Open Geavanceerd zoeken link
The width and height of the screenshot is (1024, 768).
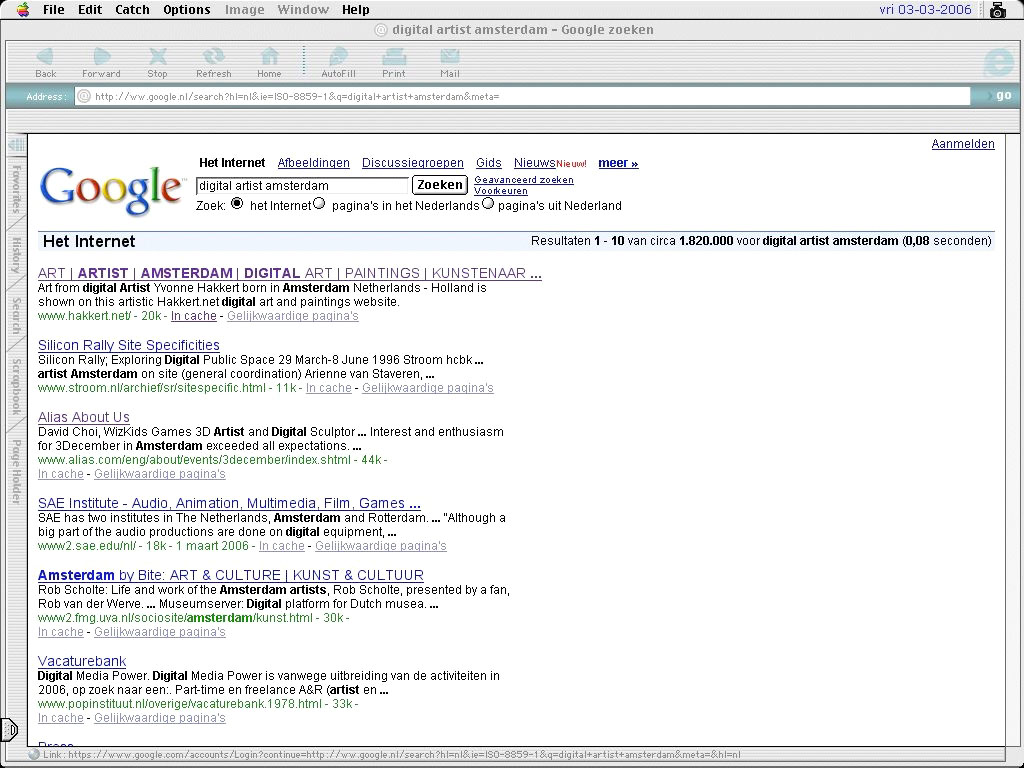point(524,180)
